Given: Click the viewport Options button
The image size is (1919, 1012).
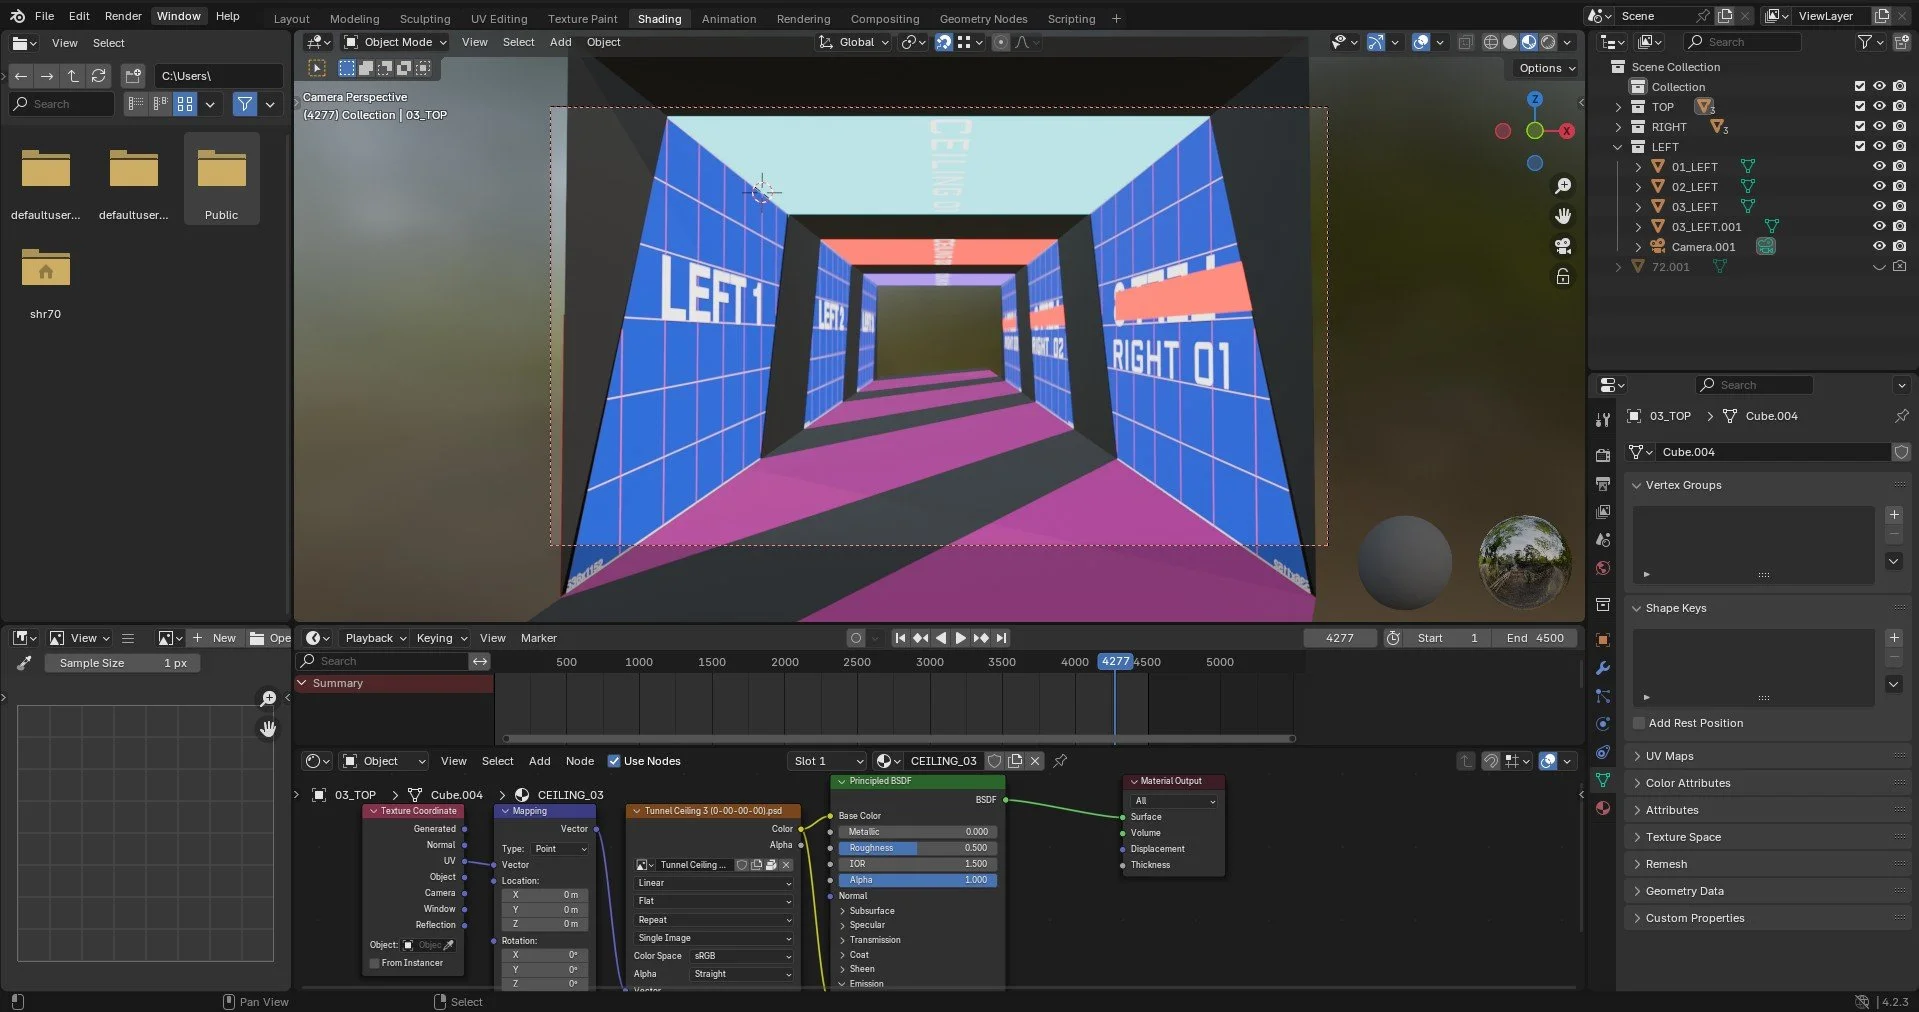Looking at the screenshot, I should (1543, 68).
